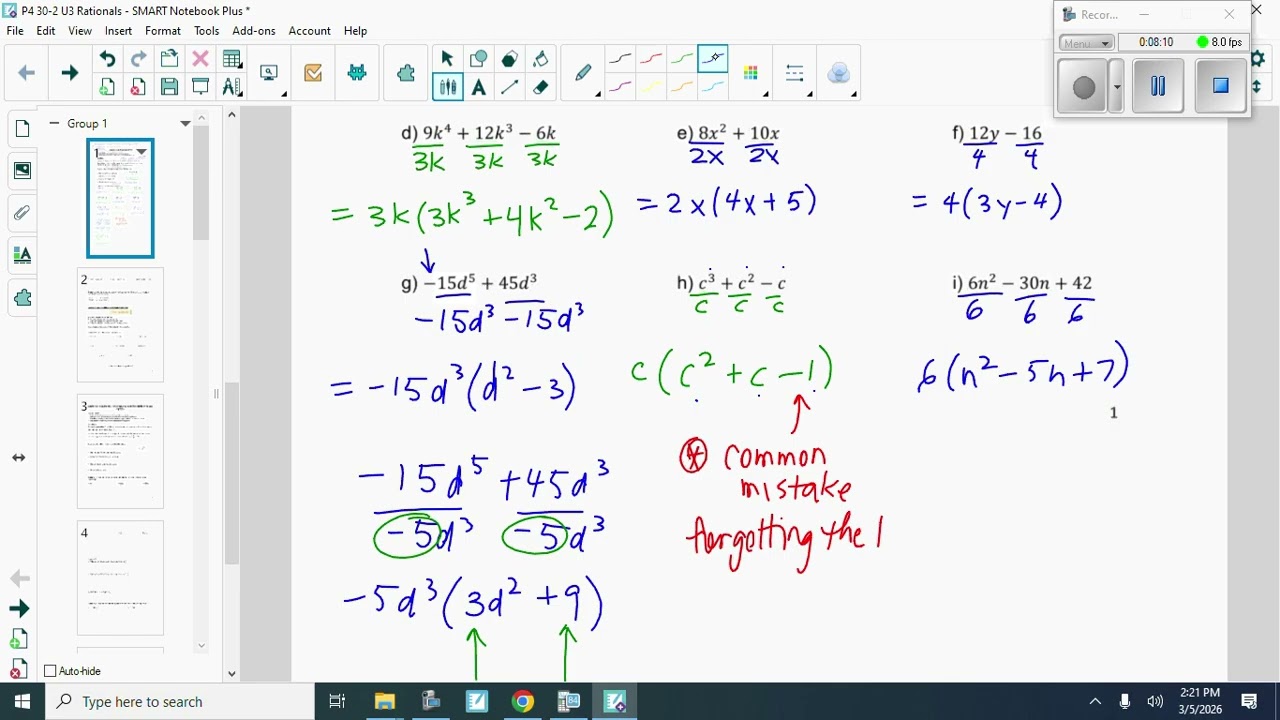Select page 3 thumbnail
This screenshot has width=1280, height=720.
point(120,452)
